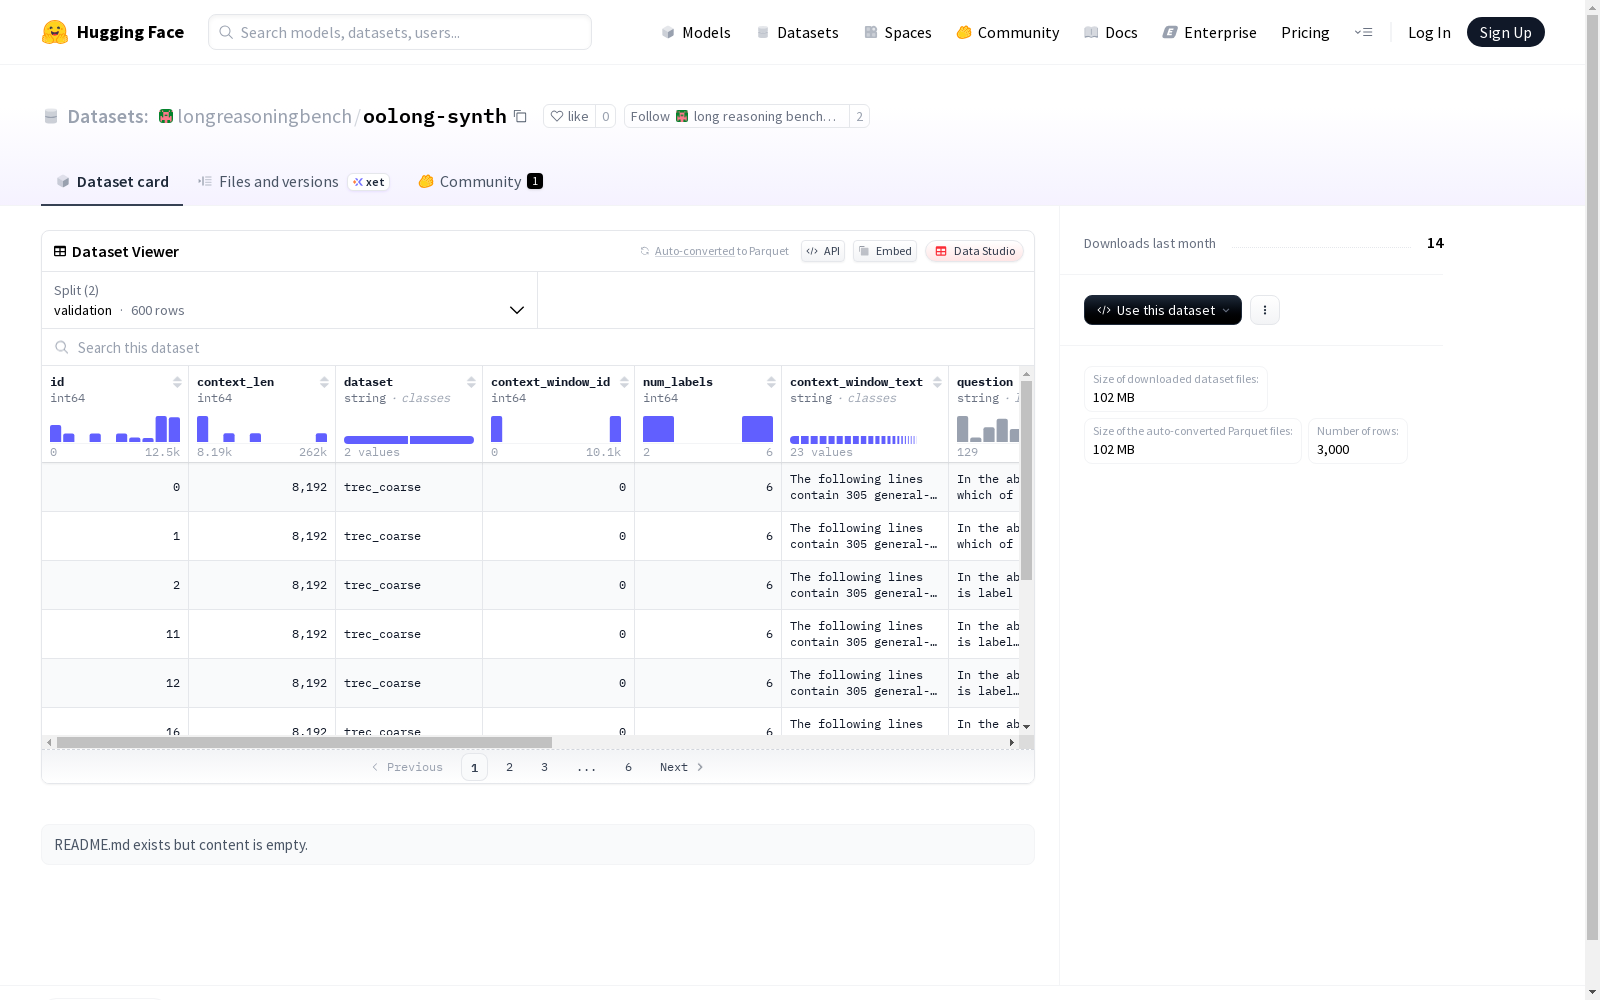
Task: Copy dataset name with the copy icon
Action: tap(520, 116)
